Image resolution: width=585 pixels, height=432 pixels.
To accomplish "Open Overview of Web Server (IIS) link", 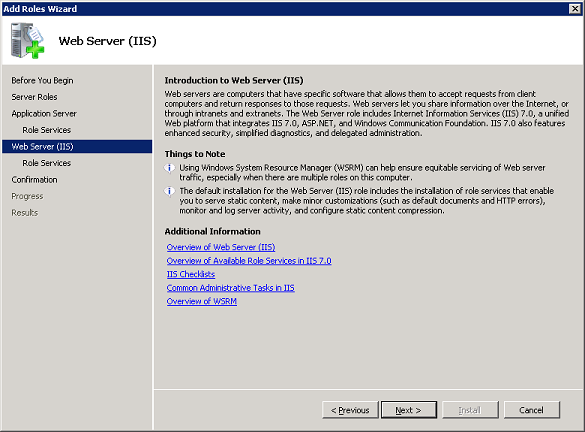I will (x=221, y=247).
